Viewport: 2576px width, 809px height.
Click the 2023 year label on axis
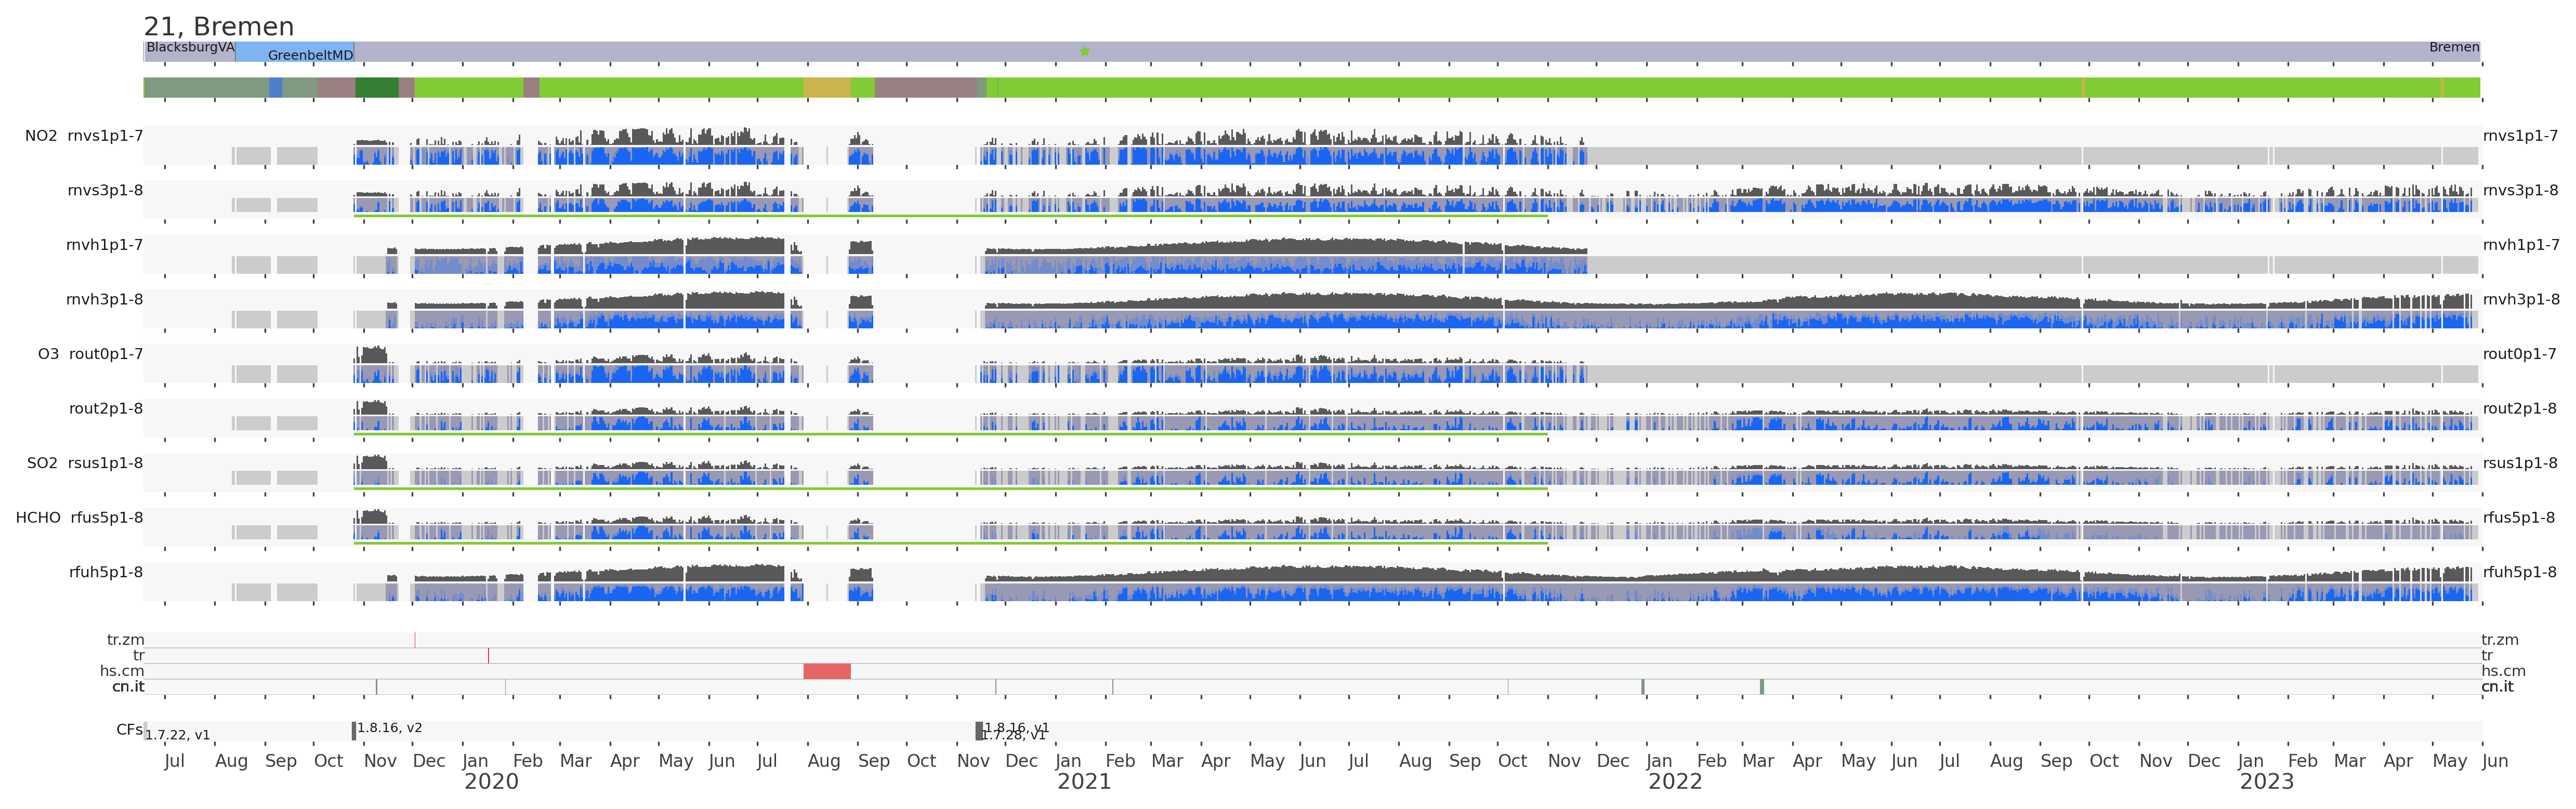pyautogui.click(x=2266, y=782)
